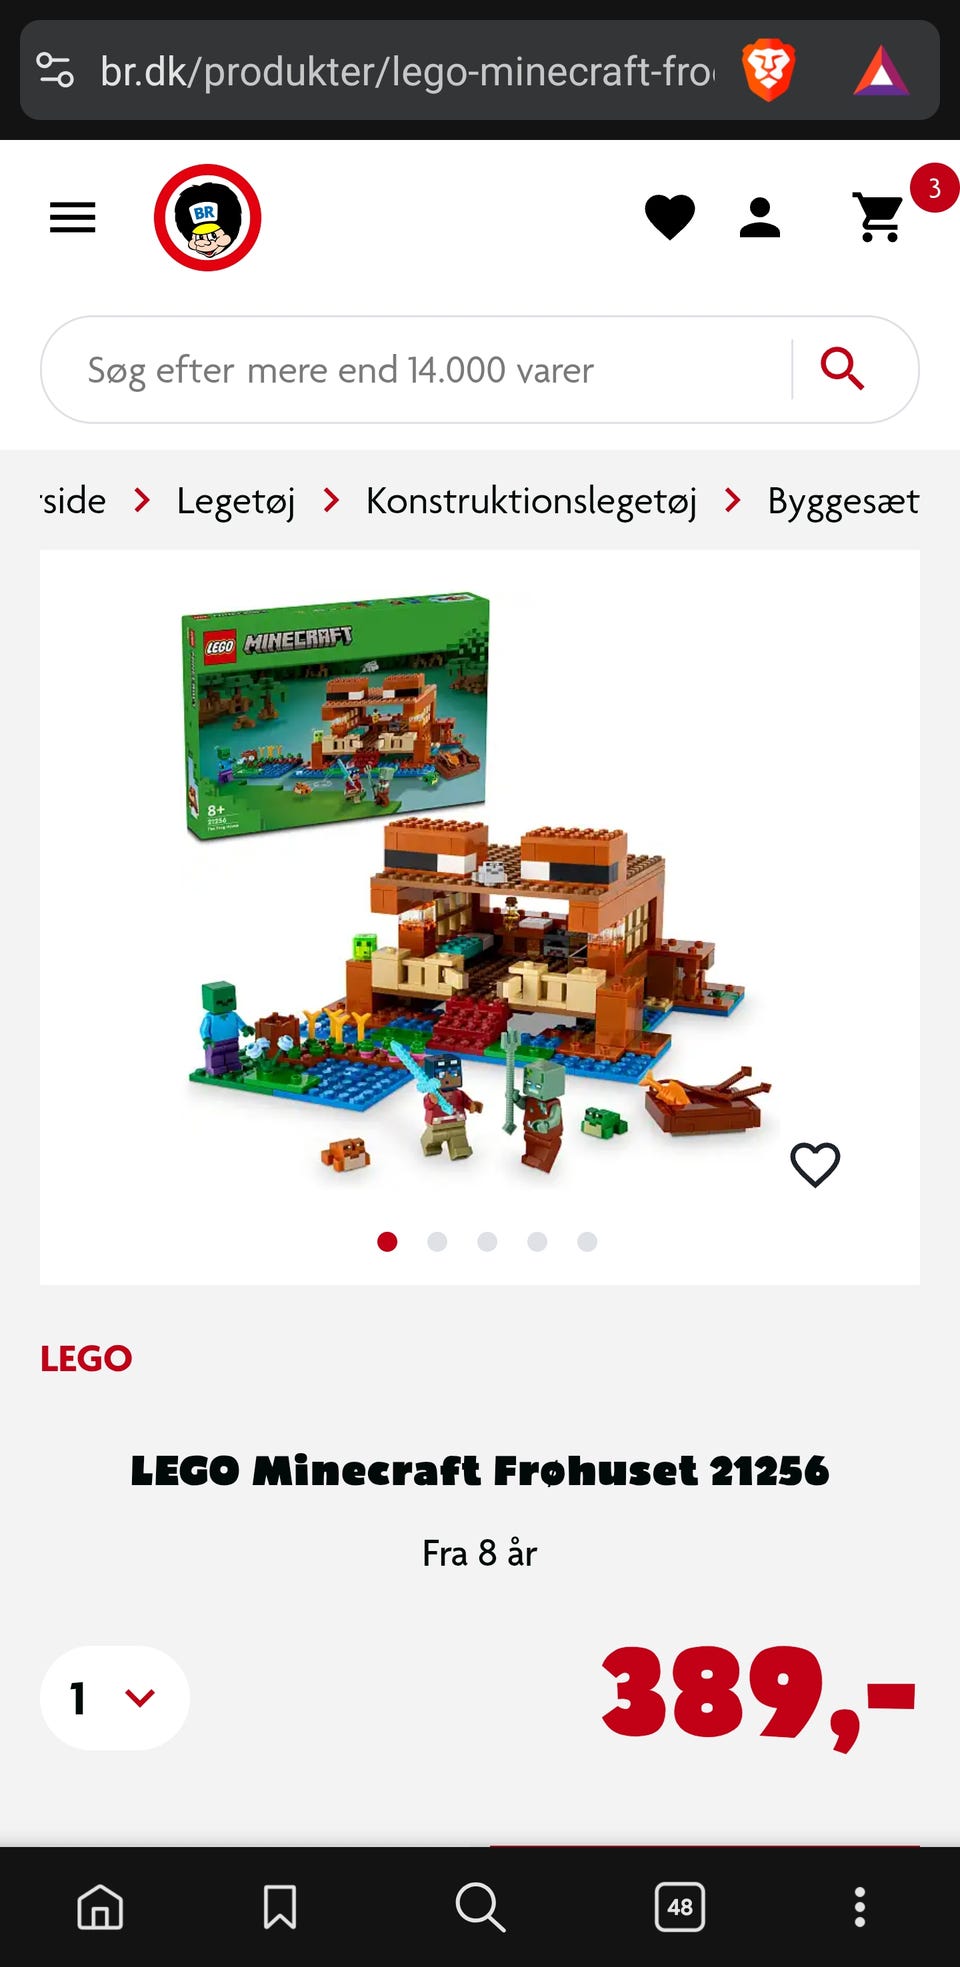This screenshot has width=960, height=1967.
Task: Open the user account profile icon
Action: pos(760,217)
